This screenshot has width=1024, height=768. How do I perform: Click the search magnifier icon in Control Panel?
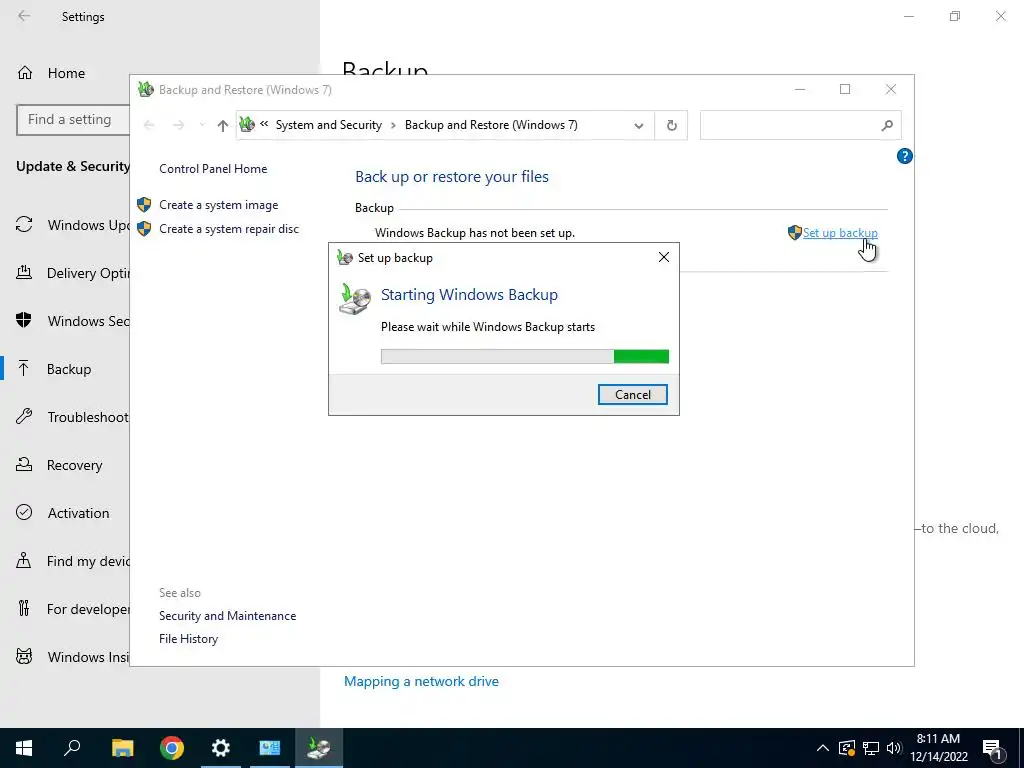[x=886, y=125]
